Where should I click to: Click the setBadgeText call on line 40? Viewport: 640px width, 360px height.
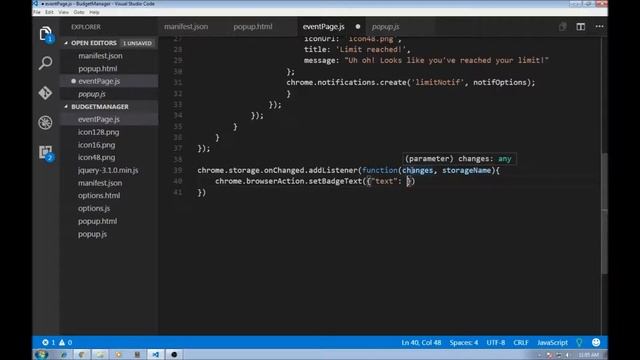point(335,181)
